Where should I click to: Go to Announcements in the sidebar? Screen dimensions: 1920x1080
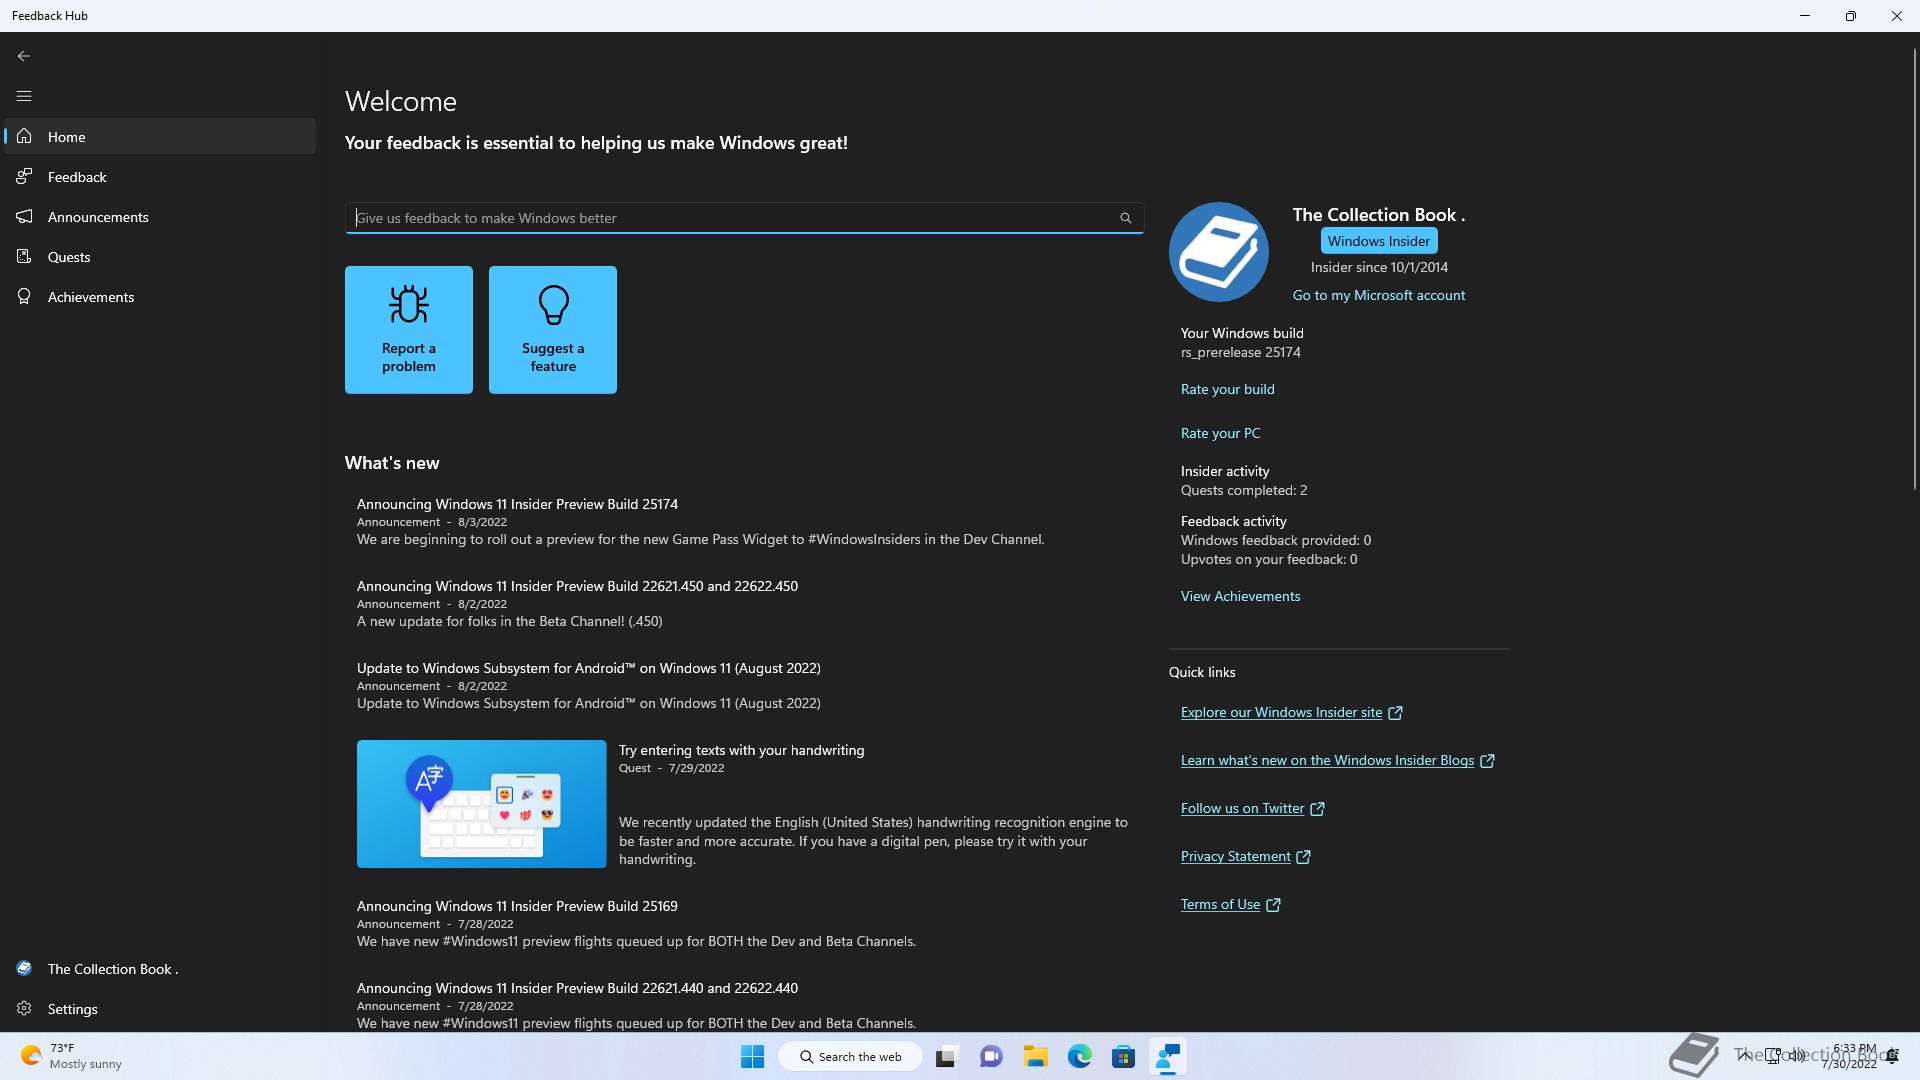pyautogui.click(x=160, y=217)
